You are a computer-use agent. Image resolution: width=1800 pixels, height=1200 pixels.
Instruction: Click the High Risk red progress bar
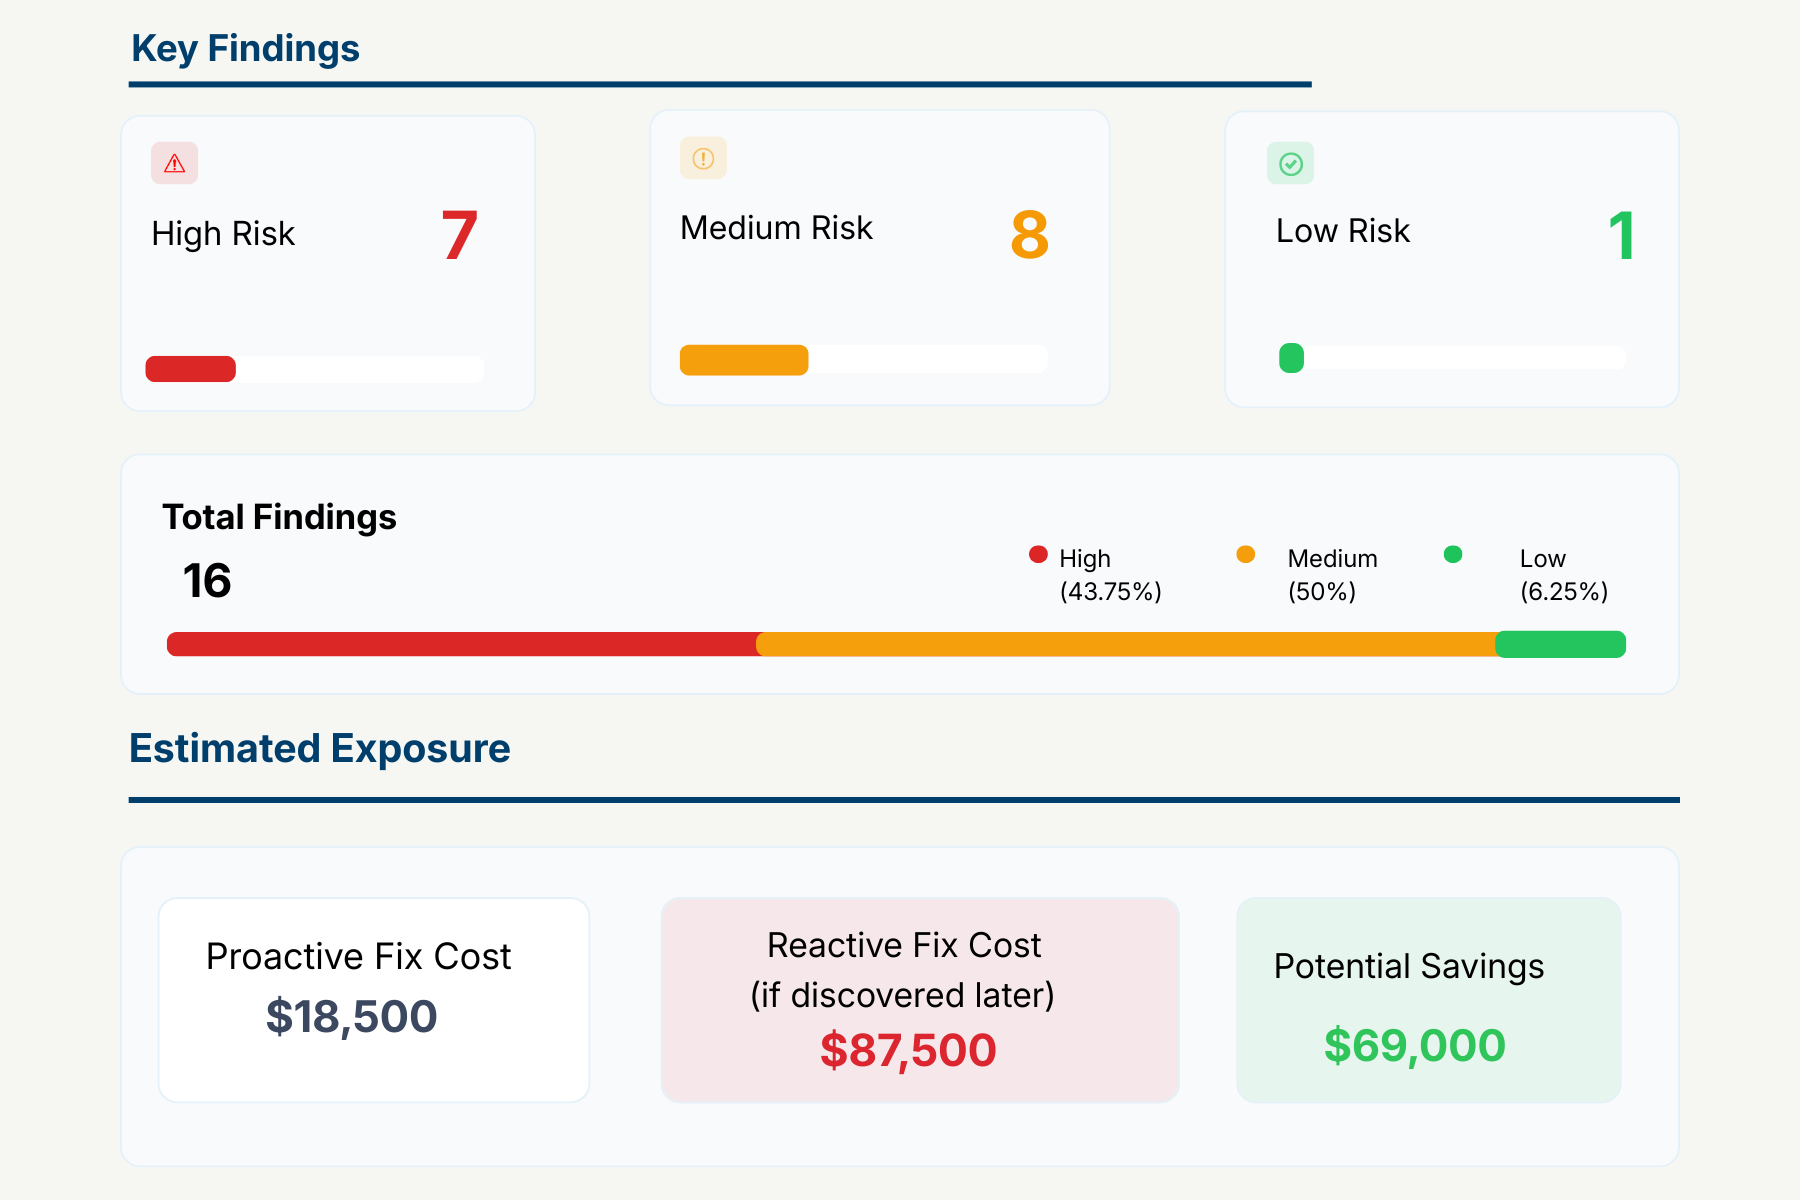[x=191, y=369]
